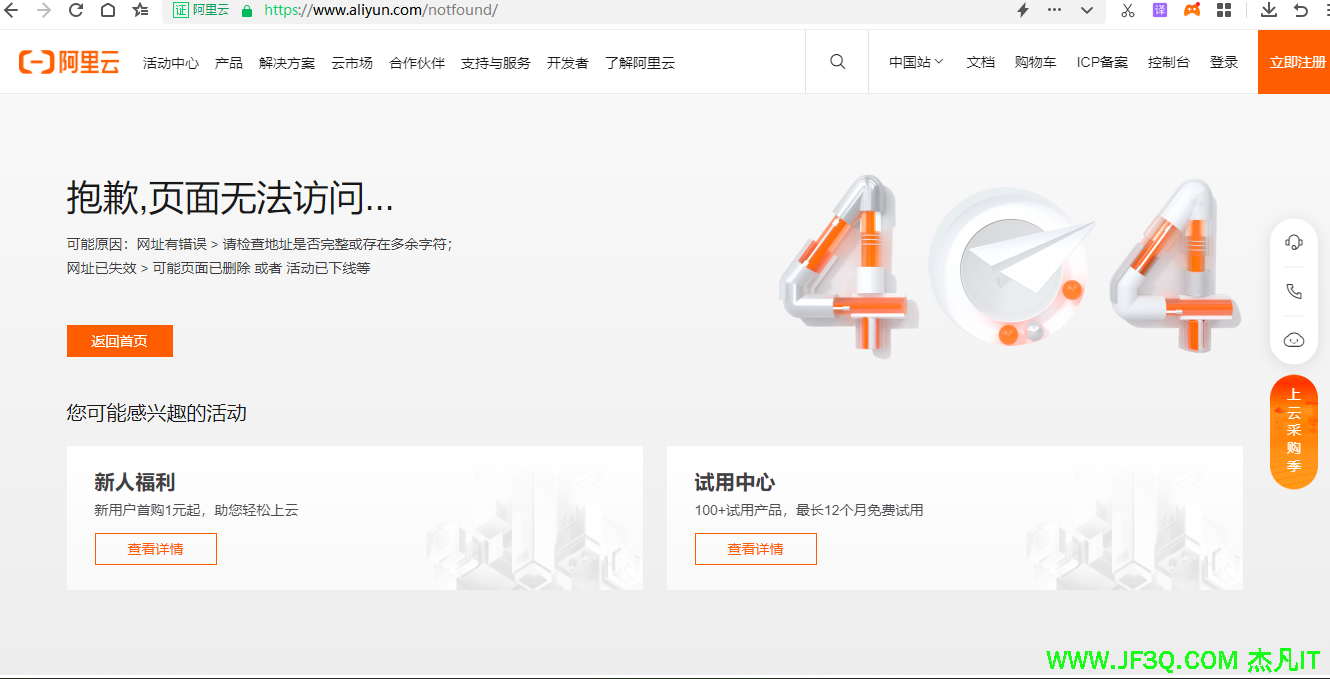1330x679 pixels.
Task: Click the purple translate extension icon
Action: [x=1160, y=10]
